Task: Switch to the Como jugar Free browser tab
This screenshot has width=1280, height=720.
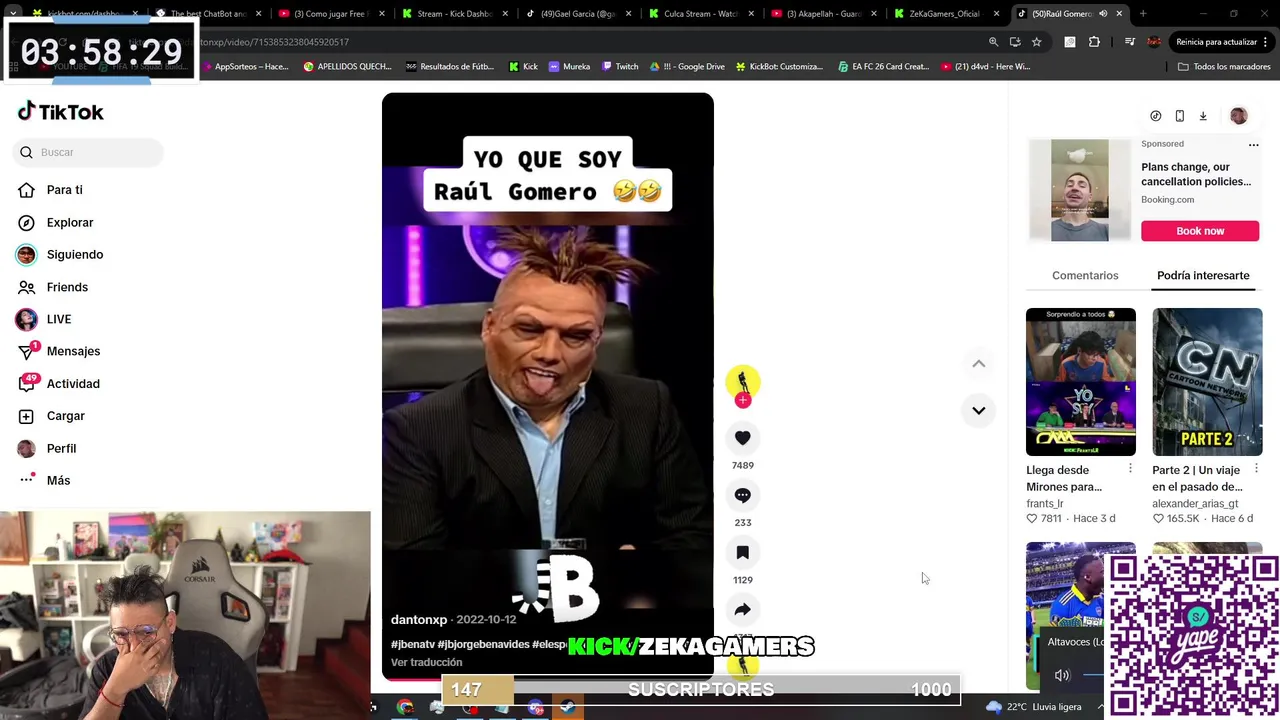Action: tap(332, 14)
